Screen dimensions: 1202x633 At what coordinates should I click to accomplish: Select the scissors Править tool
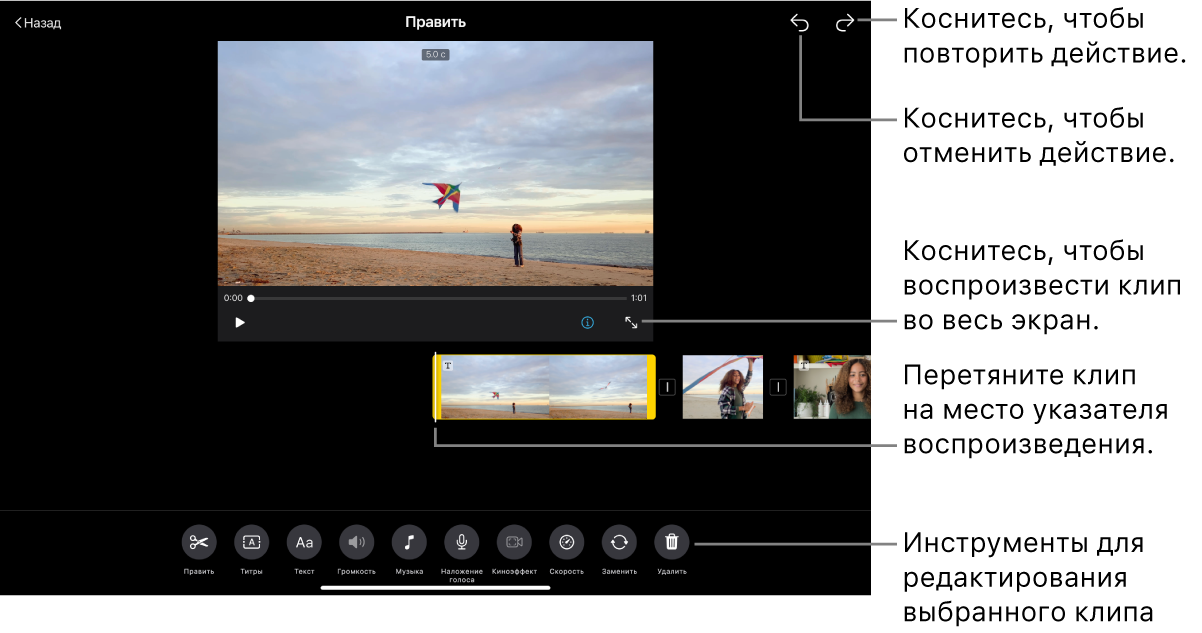(199, 543)
